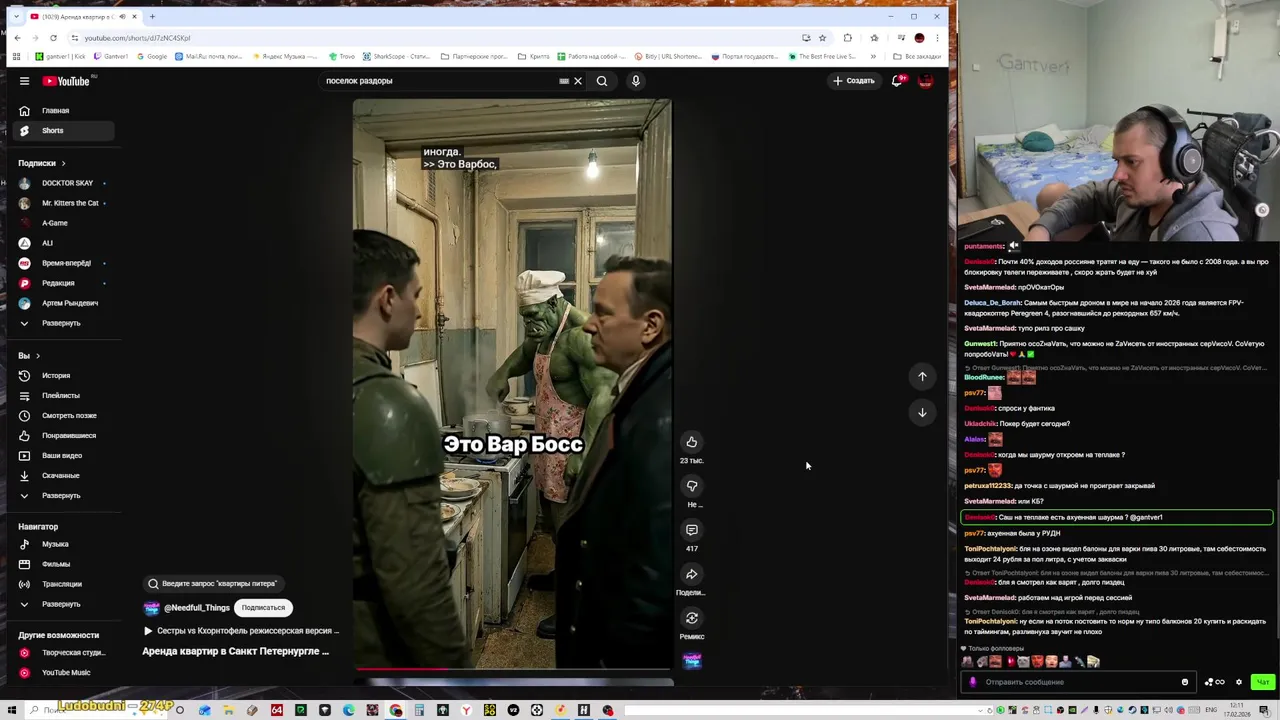The height and width of the screenshot is (720, 1280).
Task: Open Смотреть позже in sidebar
Action: [64, 416]
